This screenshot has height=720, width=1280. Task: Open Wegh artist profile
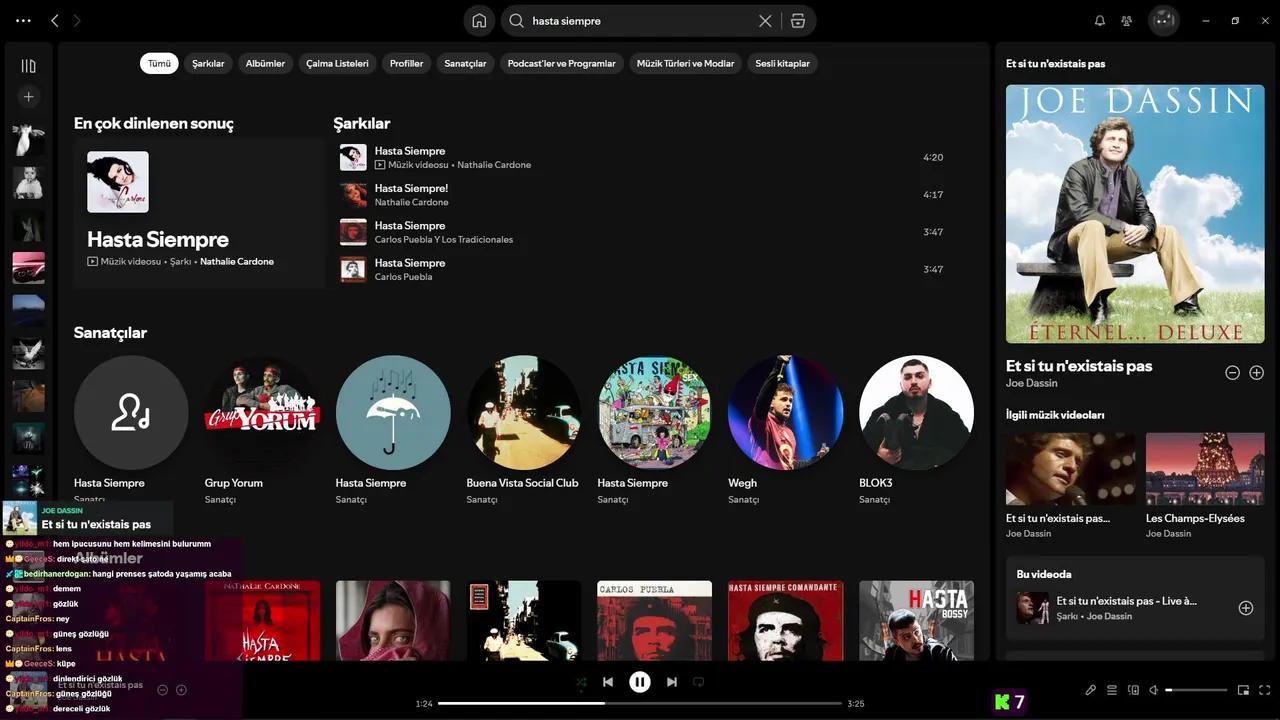(785, 430)
